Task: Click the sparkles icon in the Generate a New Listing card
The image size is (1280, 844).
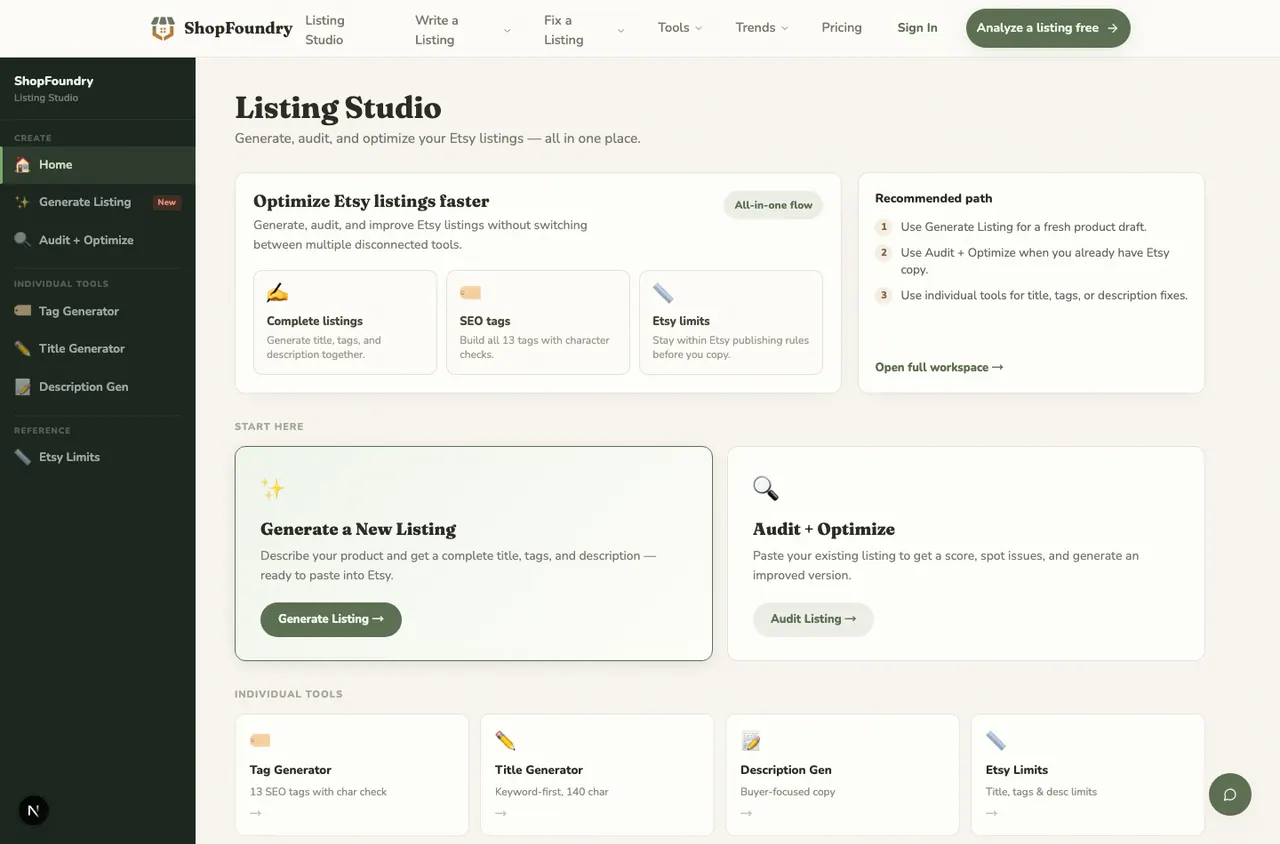Action: [273, 488]
